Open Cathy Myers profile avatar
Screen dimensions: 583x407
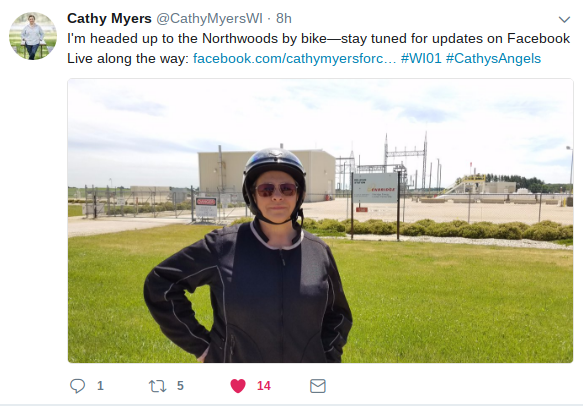pos(33,36)
